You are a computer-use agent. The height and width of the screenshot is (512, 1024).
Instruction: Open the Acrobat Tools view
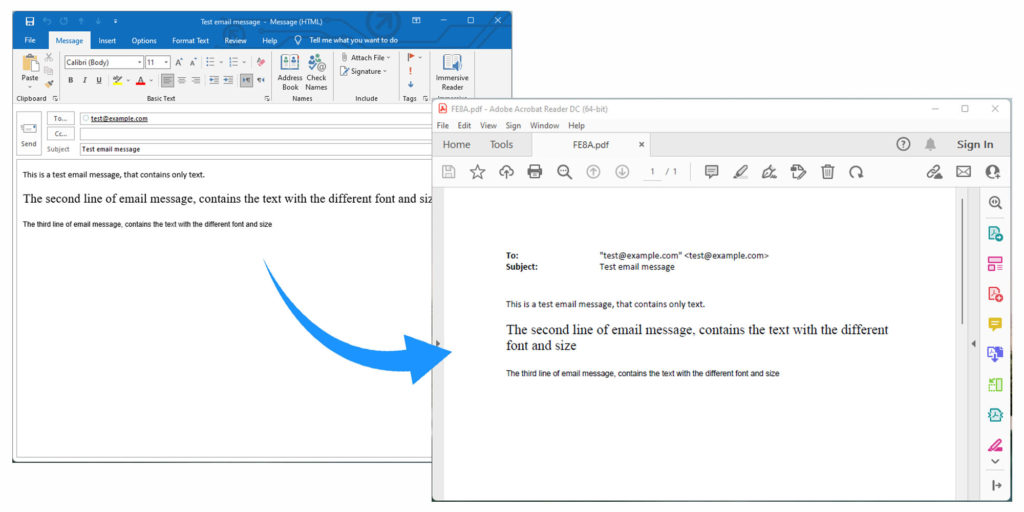pyautogui.click(x=502, y=144)
